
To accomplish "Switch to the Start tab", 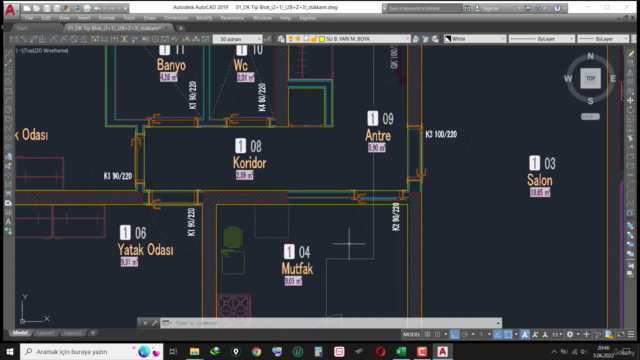I will pyautogui.click(x=22, y=28).
